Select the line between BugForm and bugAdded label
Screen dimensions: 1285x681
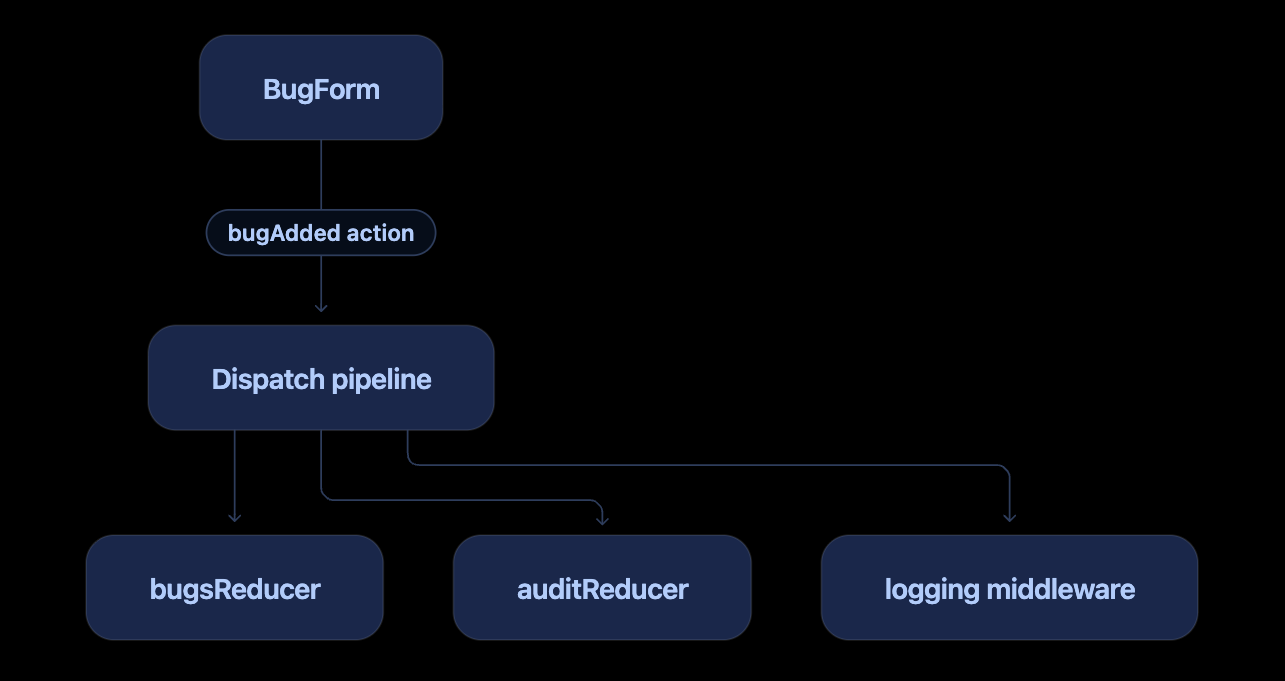321,175
